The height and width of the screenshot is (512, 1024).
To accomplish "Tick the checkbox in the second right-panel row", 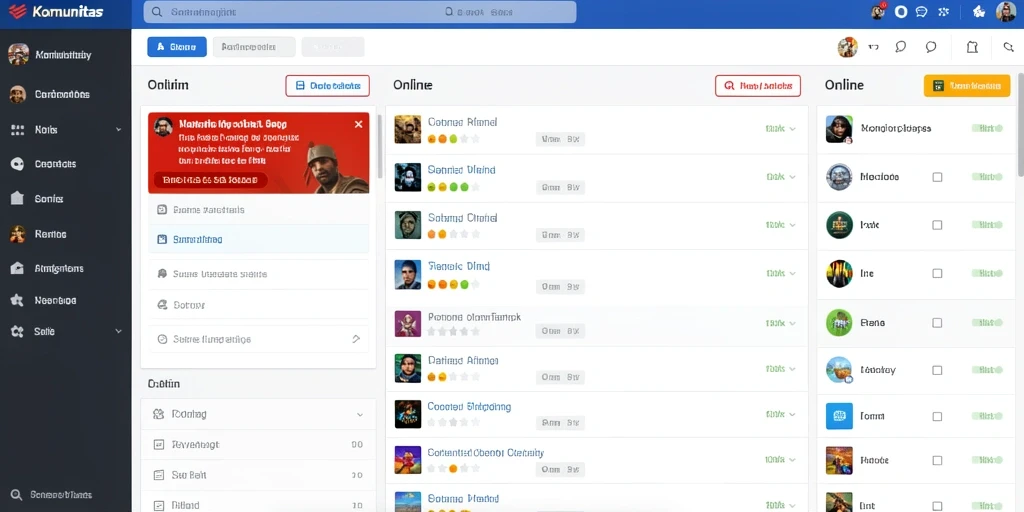I will pyautogui.click(x=937, y=177).
